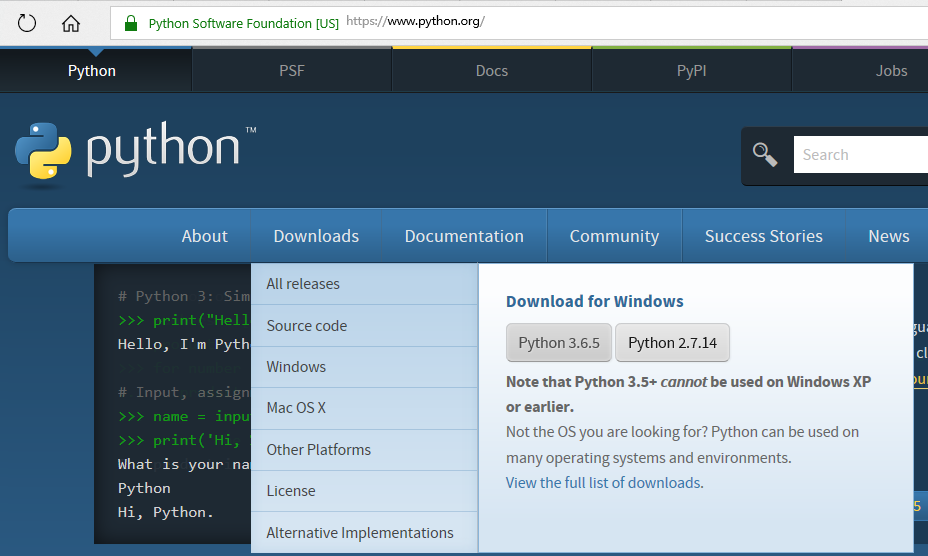The width and height of the screenshot is (928, 556).
Task: Click the Python Software Foundation [US] certificate label
Action: [x=244, y=24]
